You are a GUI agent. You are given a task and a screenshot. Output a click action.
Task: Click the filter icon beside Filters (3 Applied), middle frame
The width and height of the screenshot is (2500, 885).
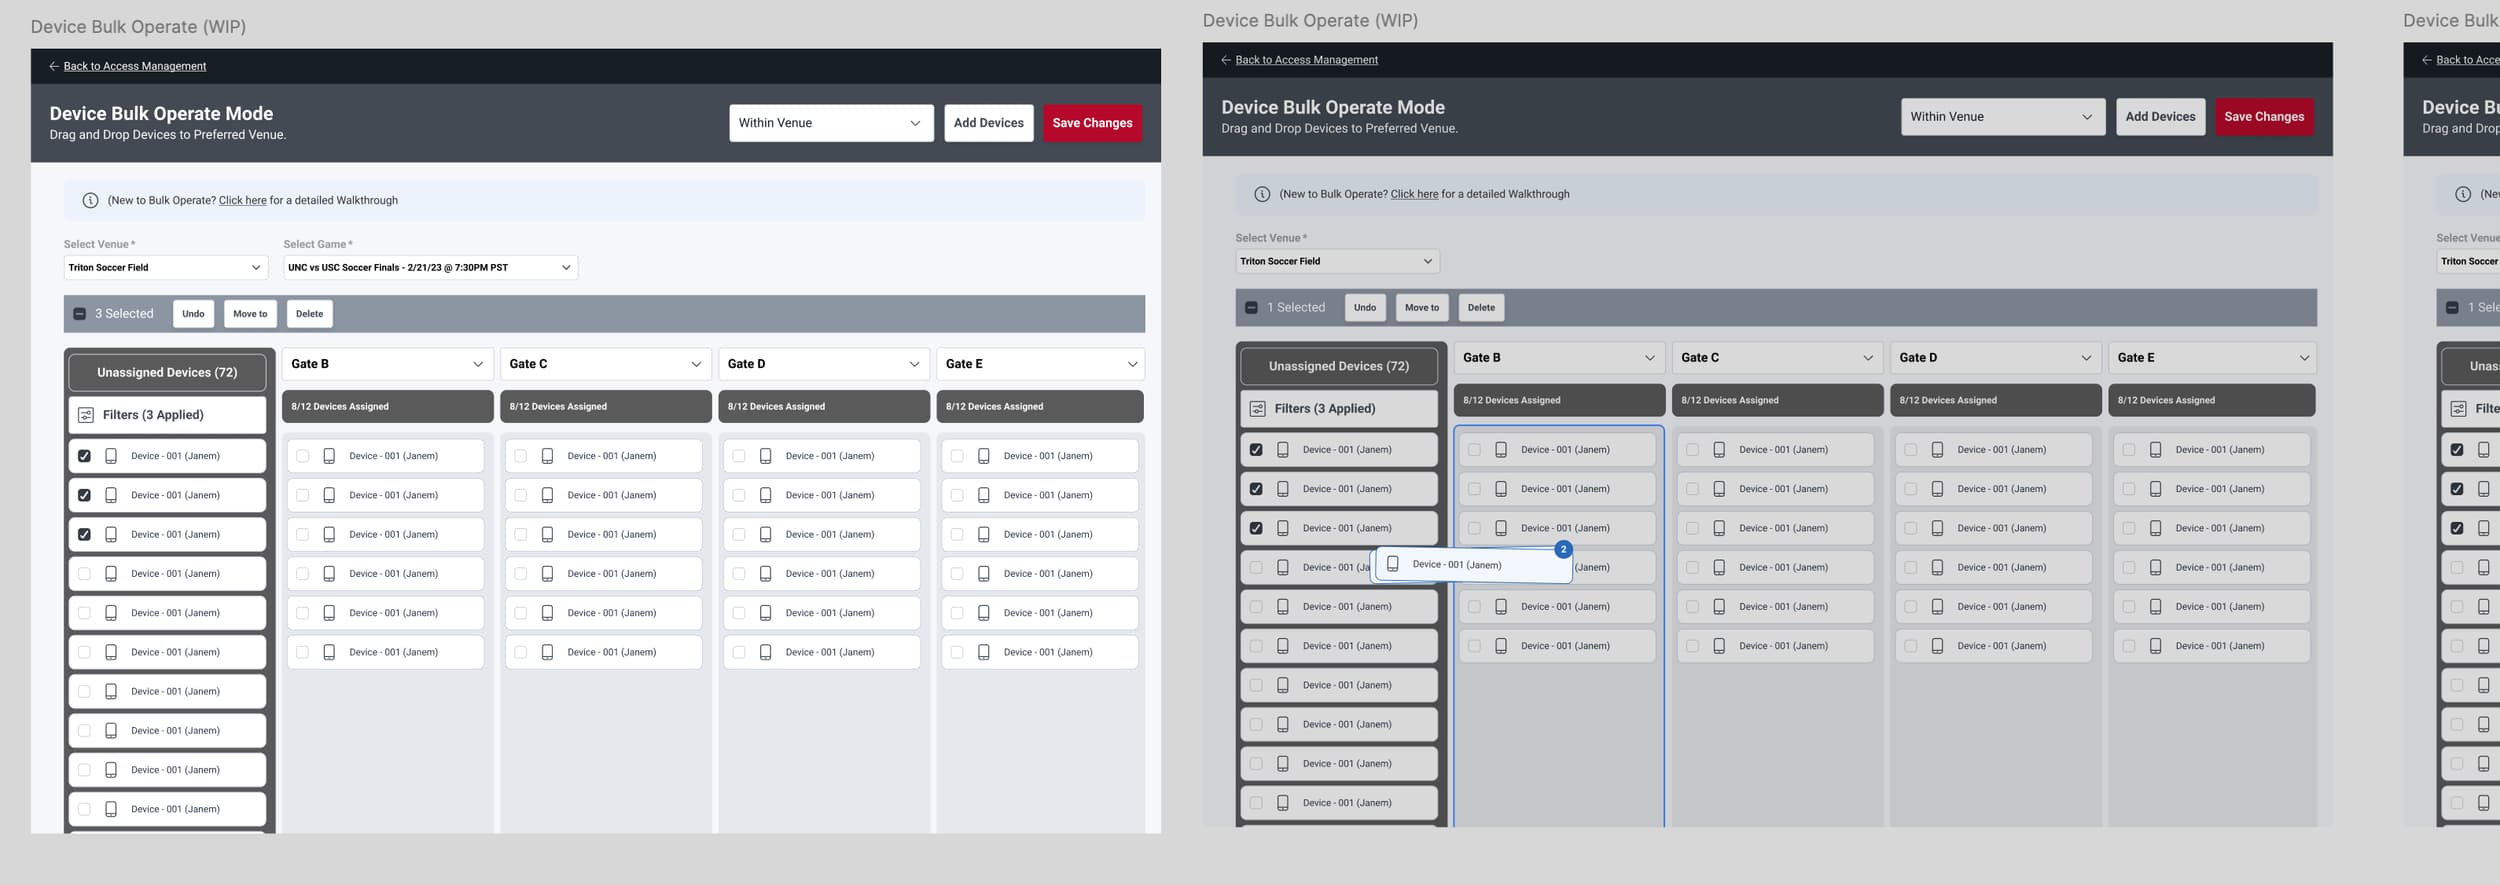(x=1258, y=409)
